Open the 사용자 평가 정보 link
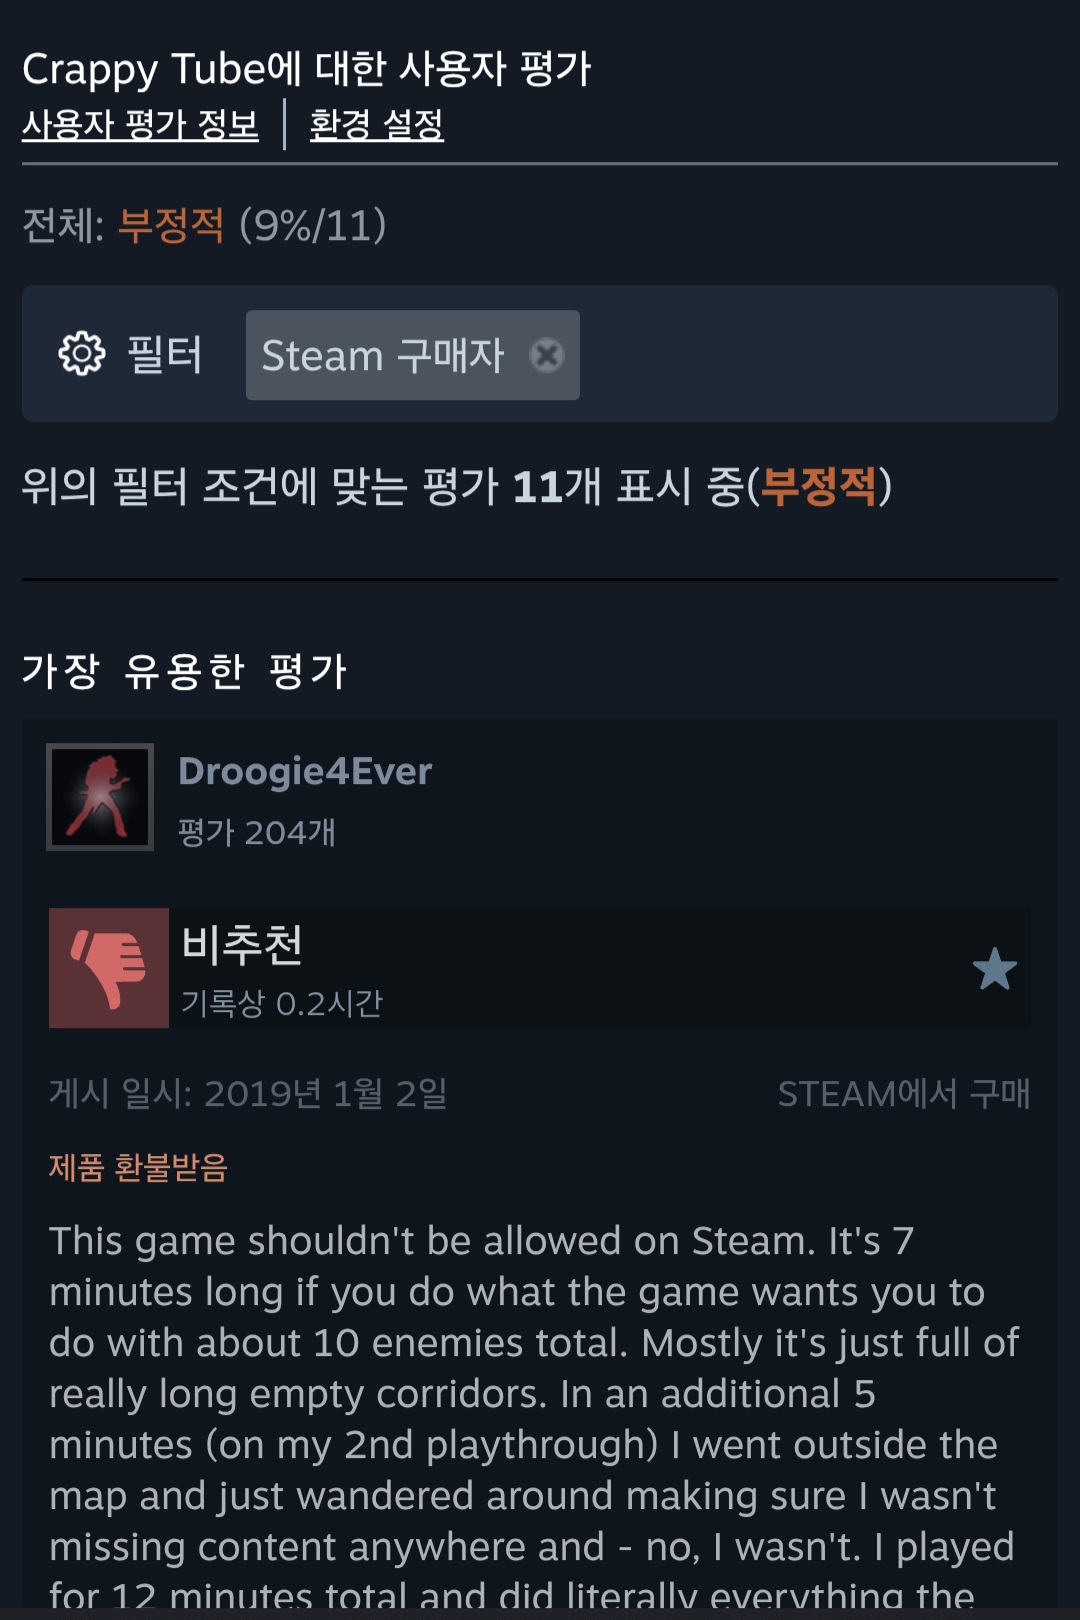The height and width of the screenshot is (1620, 1080). 140,124
